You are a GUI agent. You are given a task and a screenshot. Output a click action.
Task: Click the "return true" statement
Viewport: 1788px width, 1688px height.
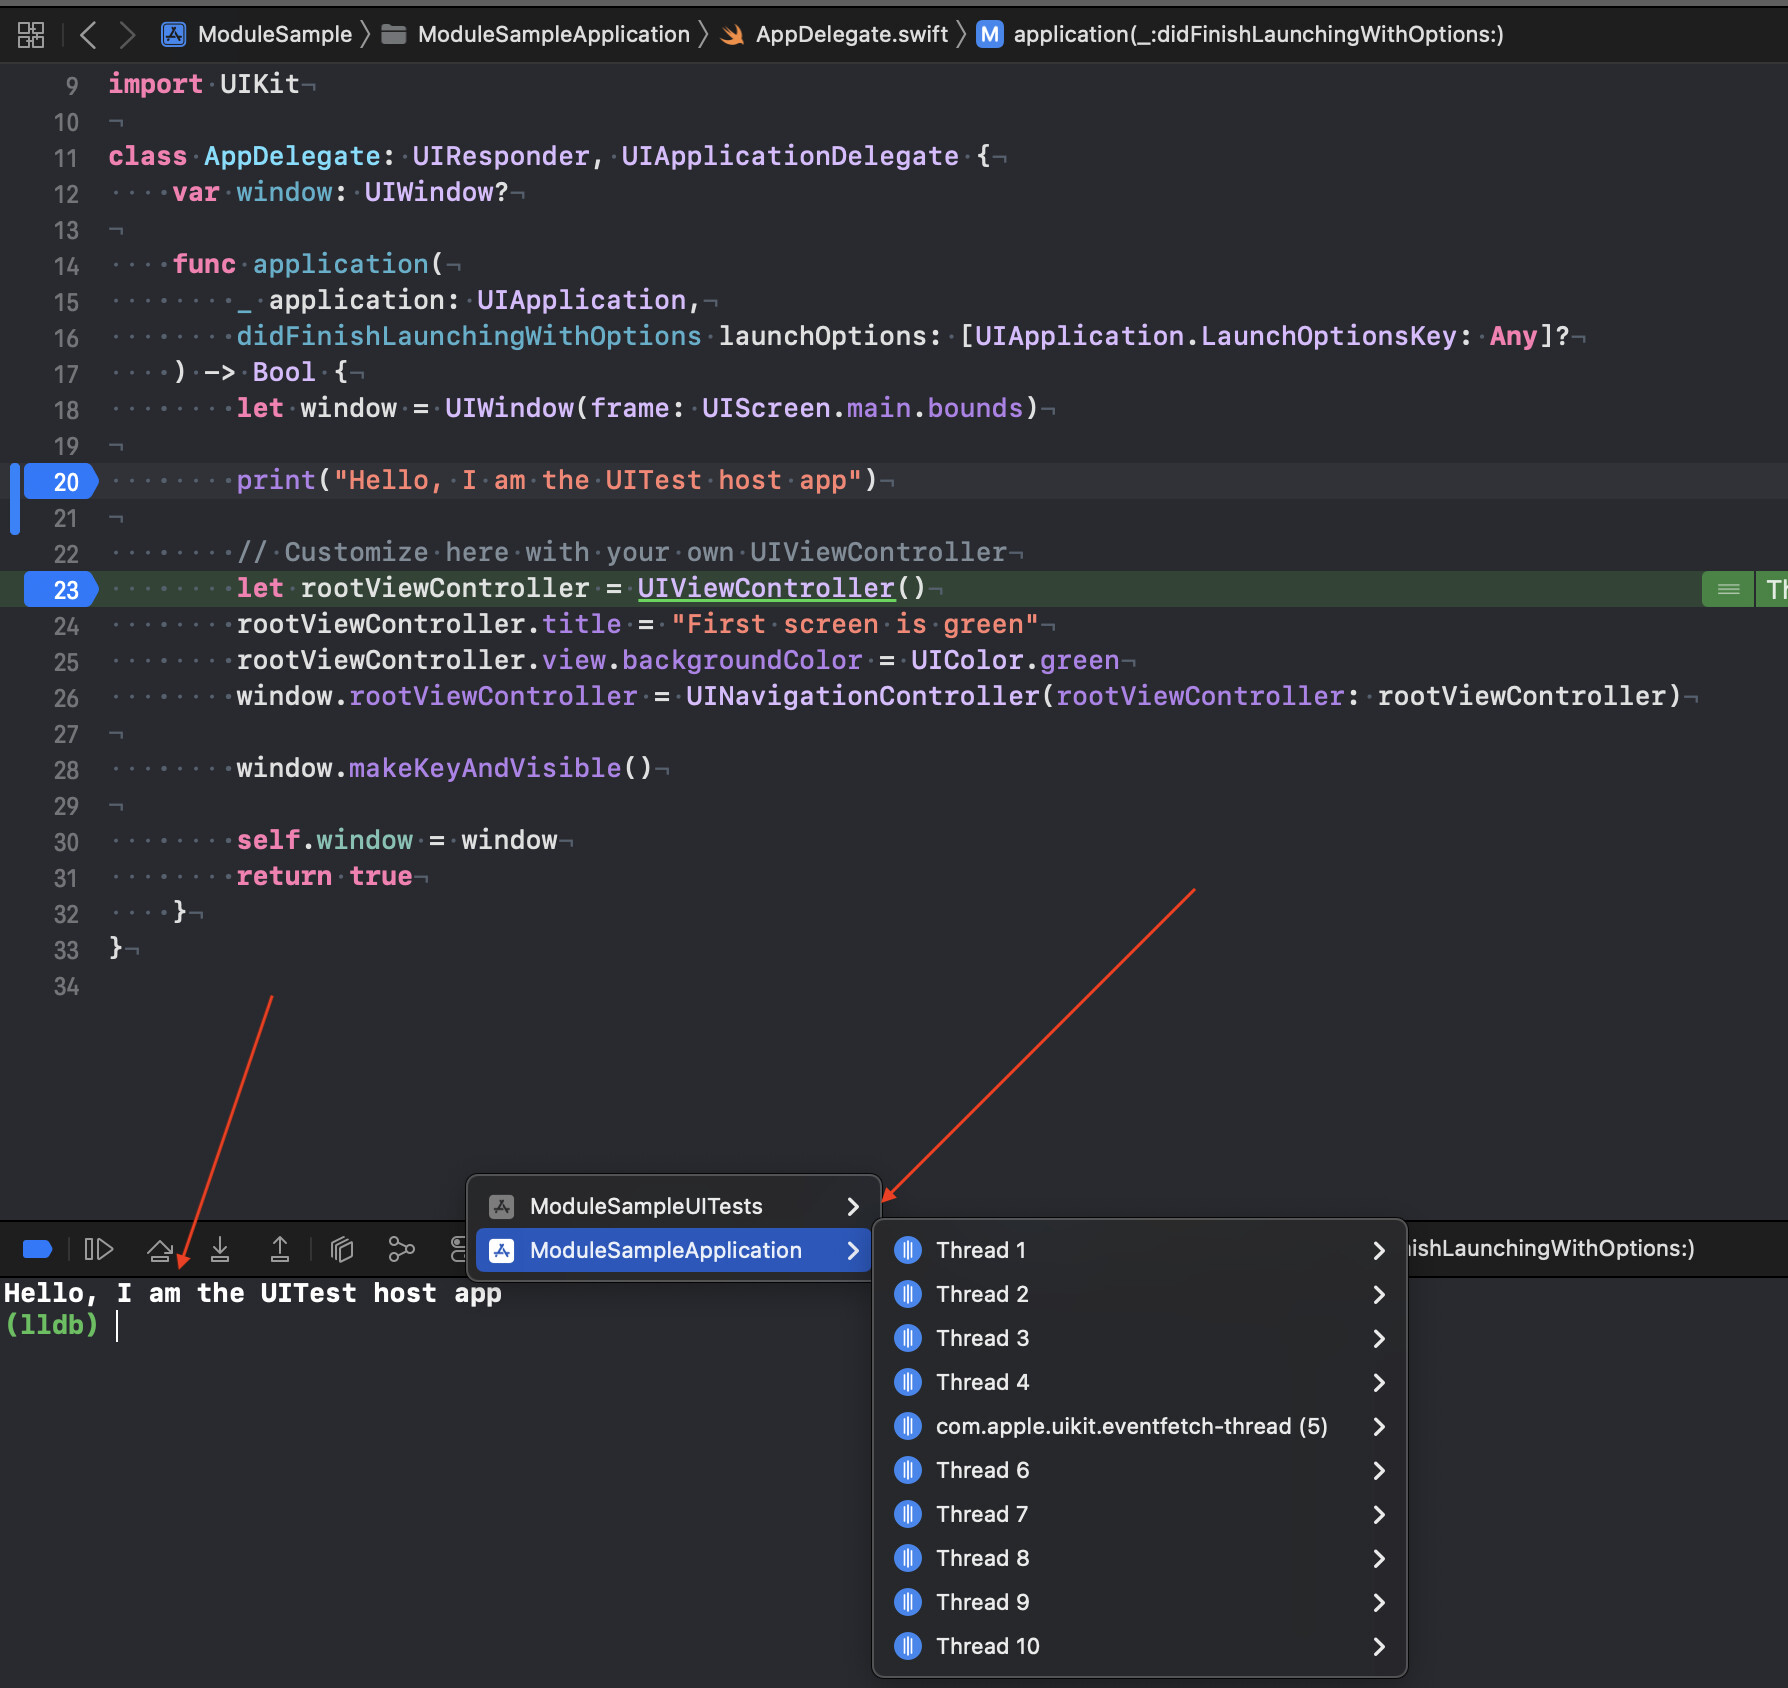click(x=325, y=876)
